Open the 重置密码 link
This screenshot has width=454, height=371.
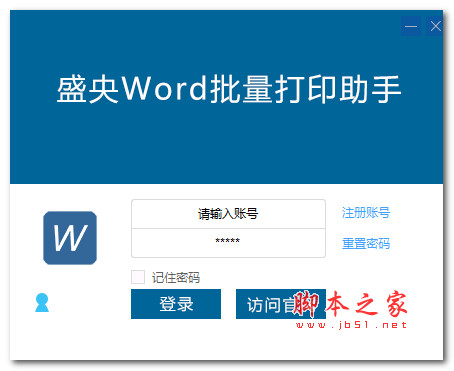[x=366, y=243]
